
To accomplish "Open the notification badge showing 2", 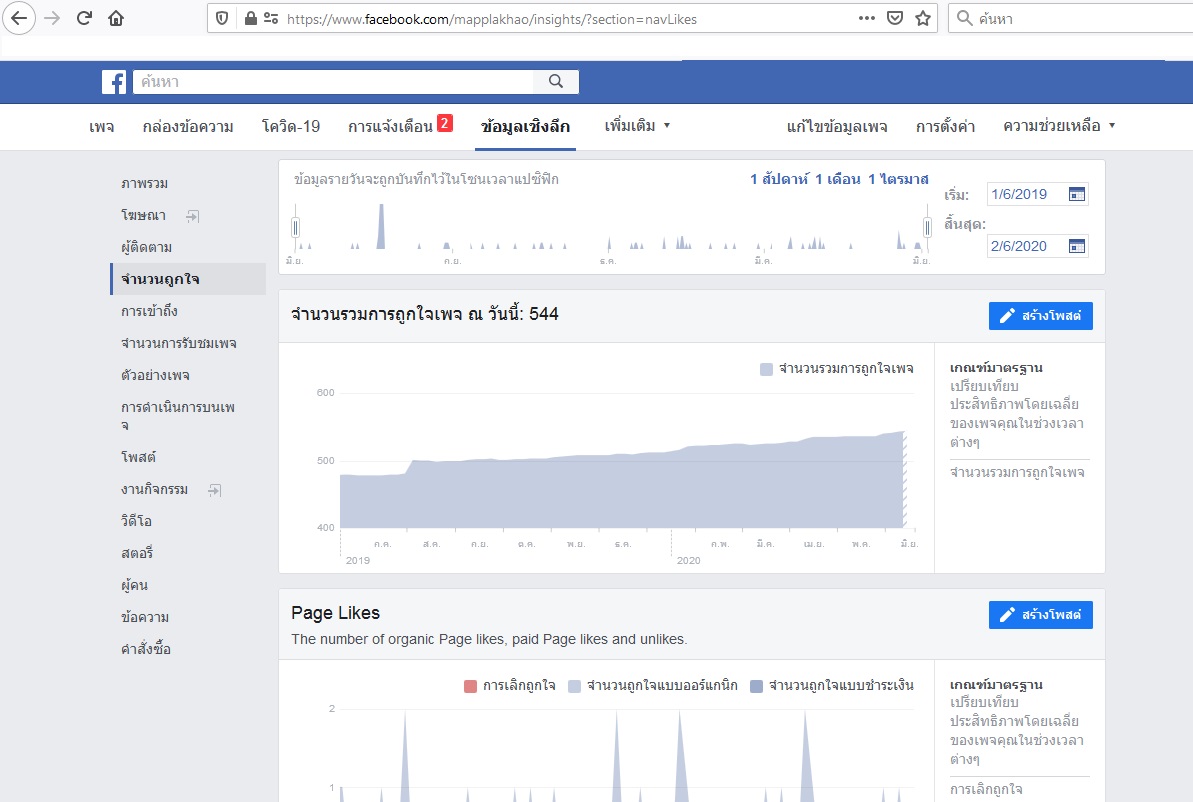I will (x=444, y=123).
